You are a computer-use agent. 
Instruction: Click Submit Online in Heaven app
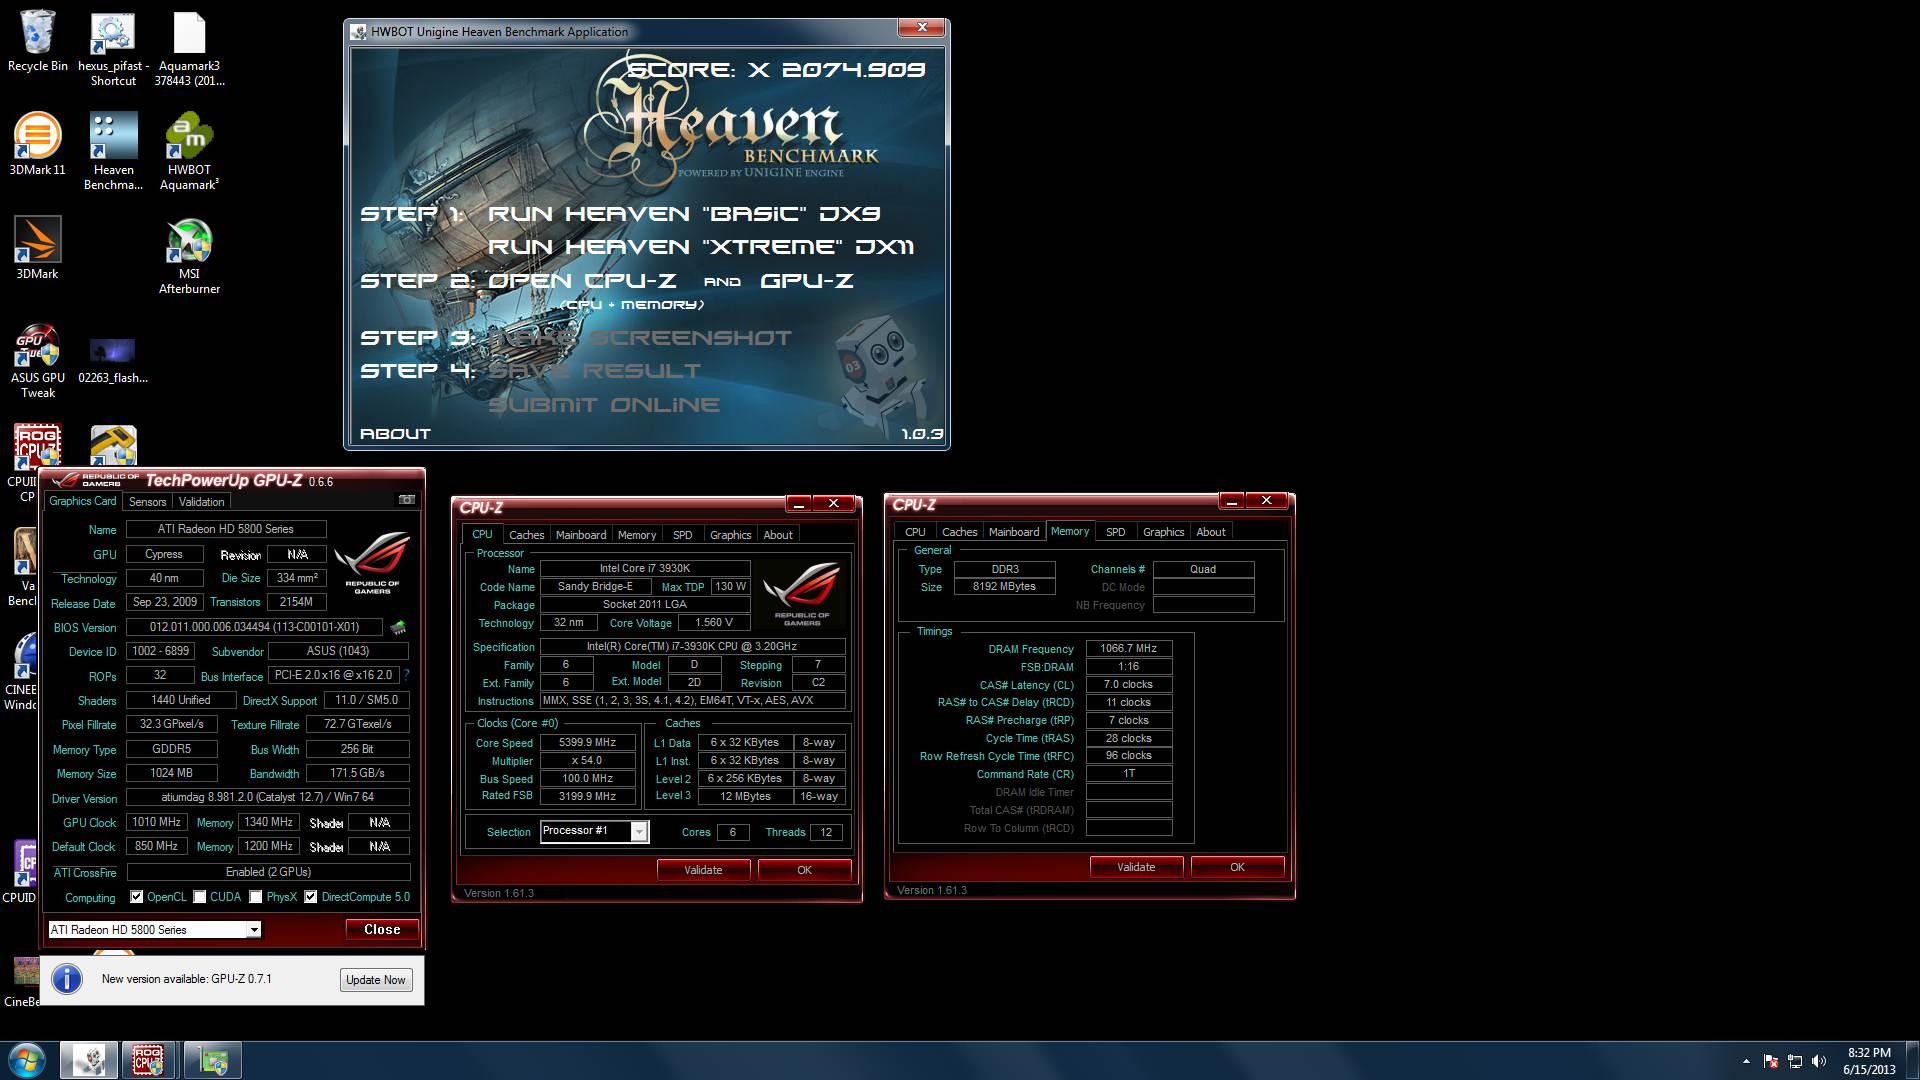604,405
